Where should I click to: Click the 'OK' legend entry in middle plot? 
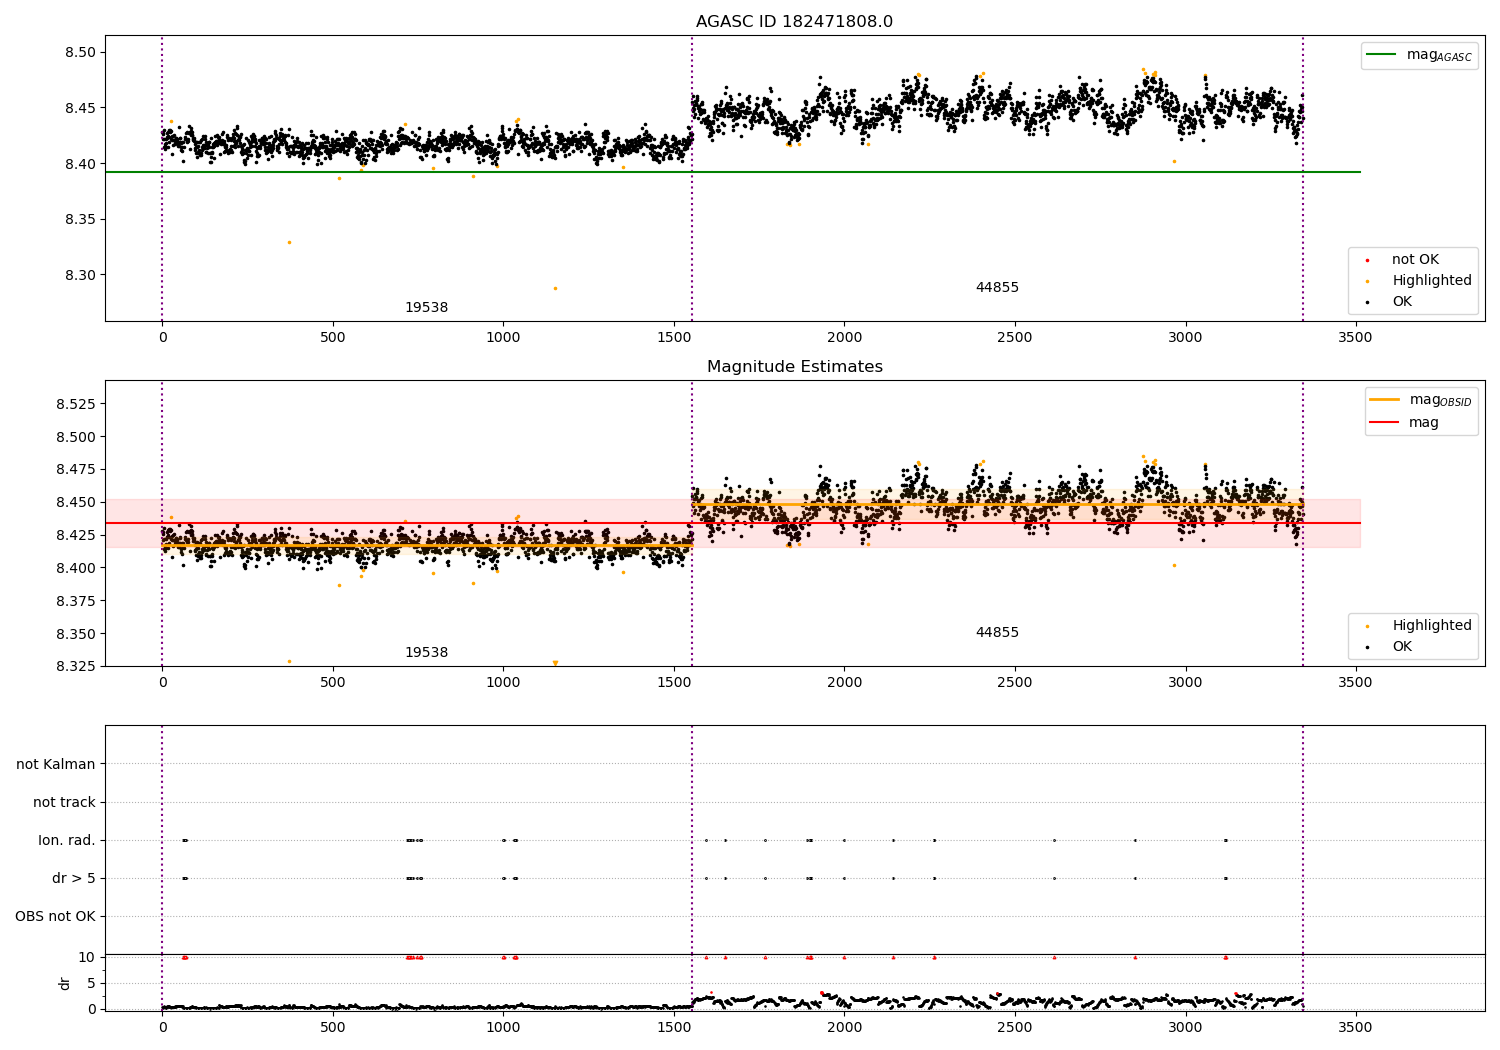pos(1402,647)
